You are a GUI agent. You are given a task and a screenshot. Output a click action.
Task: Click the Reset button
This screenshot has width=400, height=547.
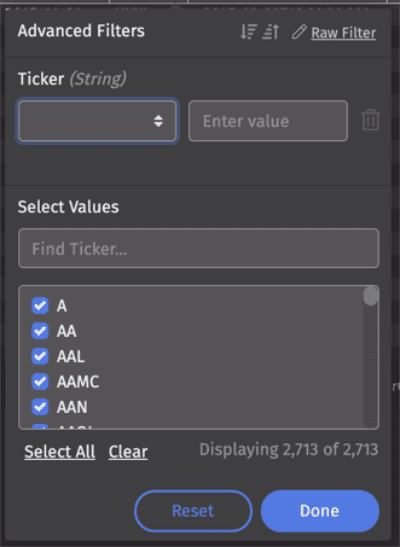click(x=193, y=511)
